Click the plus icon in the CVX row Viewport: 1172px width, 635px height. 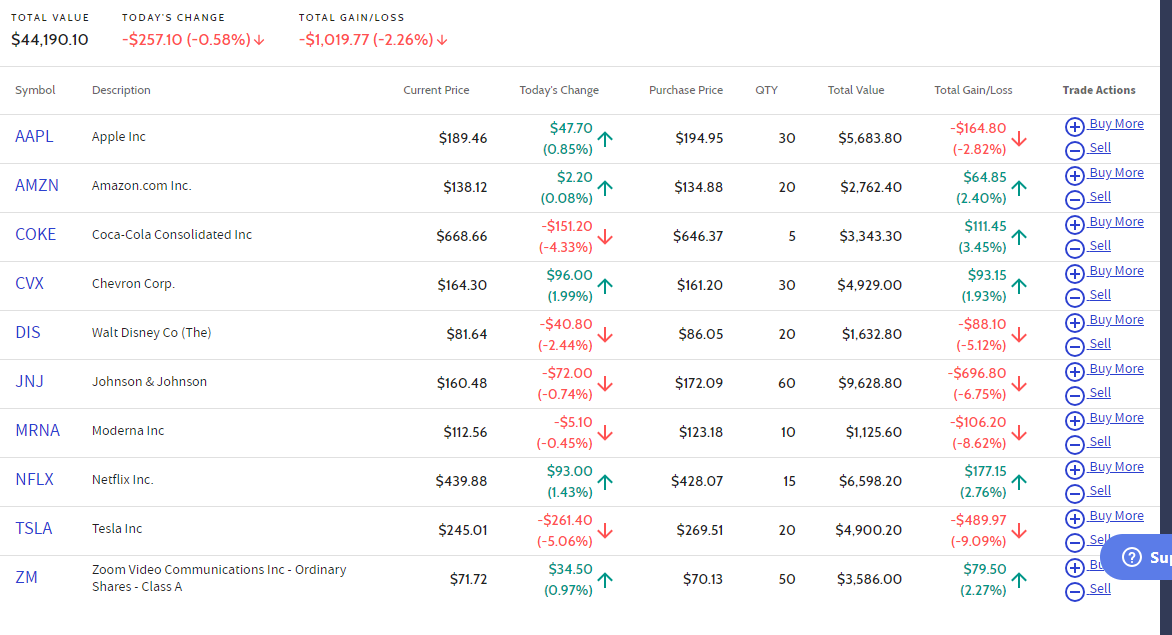click(x=1074, y=273)
